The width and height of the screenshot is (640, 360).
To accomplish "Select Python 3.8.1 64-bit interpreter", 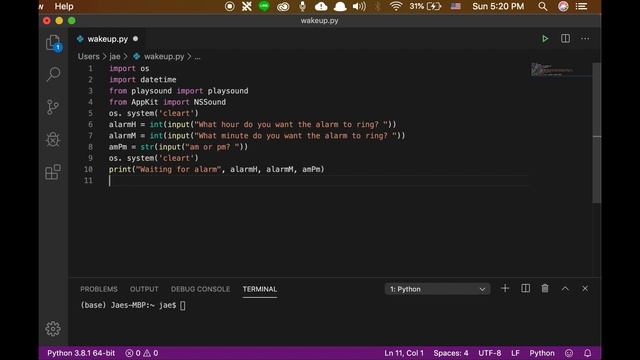I will tap(81, 353).
